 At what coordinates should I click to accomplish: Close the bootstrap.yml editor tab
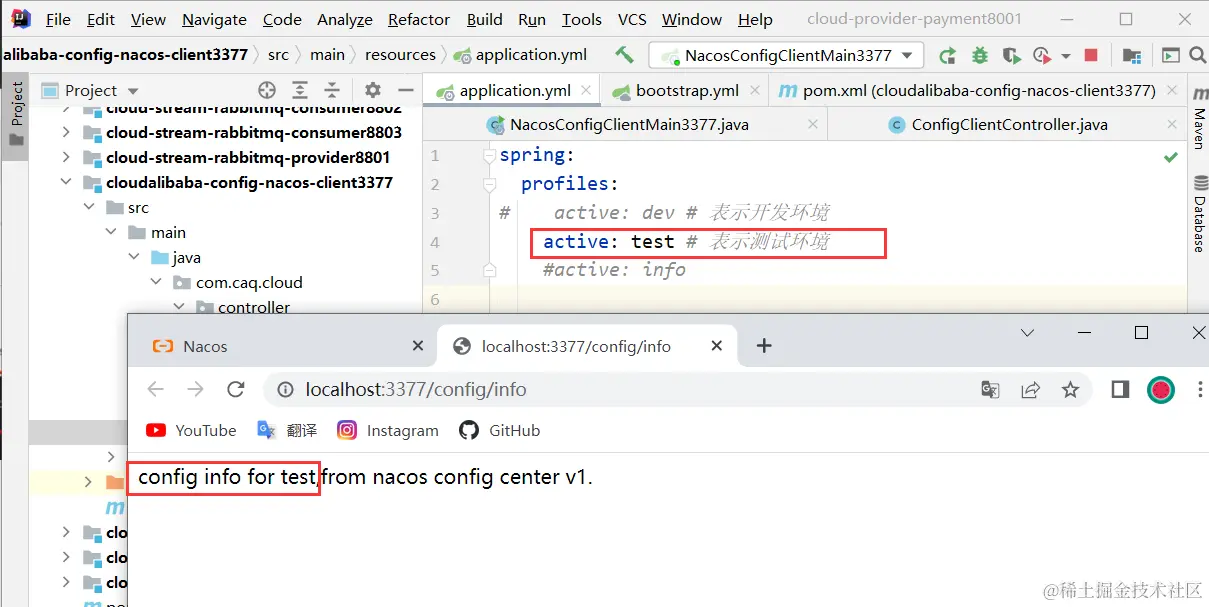755,90
